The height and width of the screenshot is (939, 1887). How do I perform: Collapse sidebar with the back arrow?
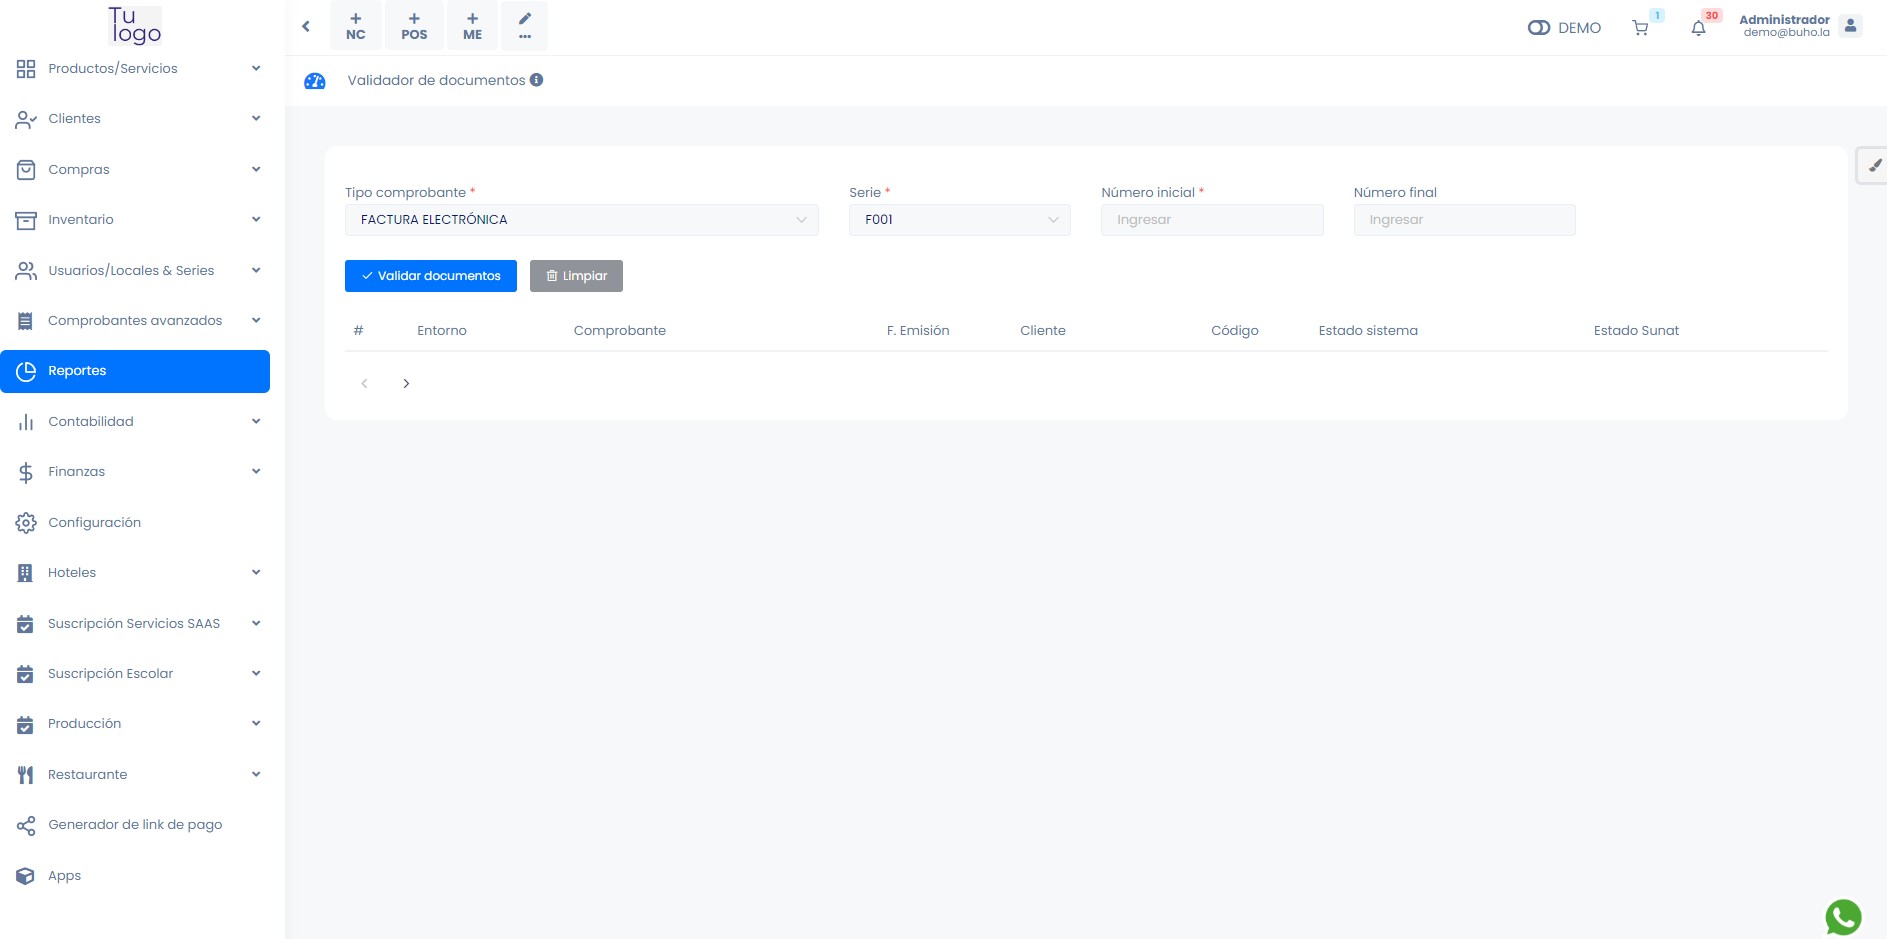(306, 27)
